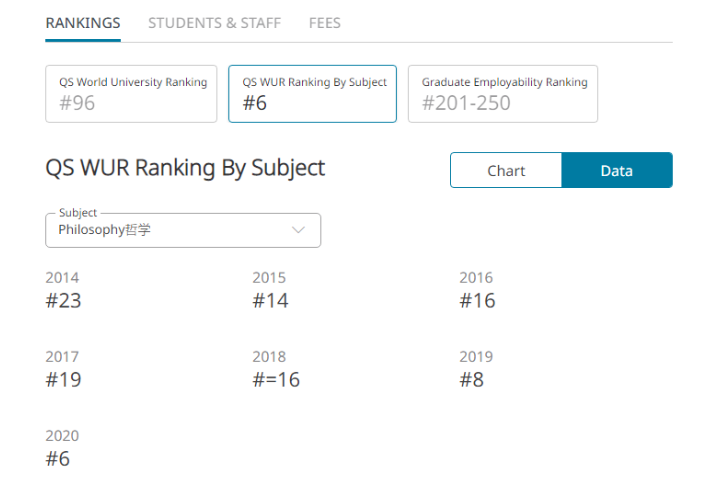The height and width of the screenshot is (479, 703).
Task: Open the Students & Staff tab
Action: pos(214,23)
